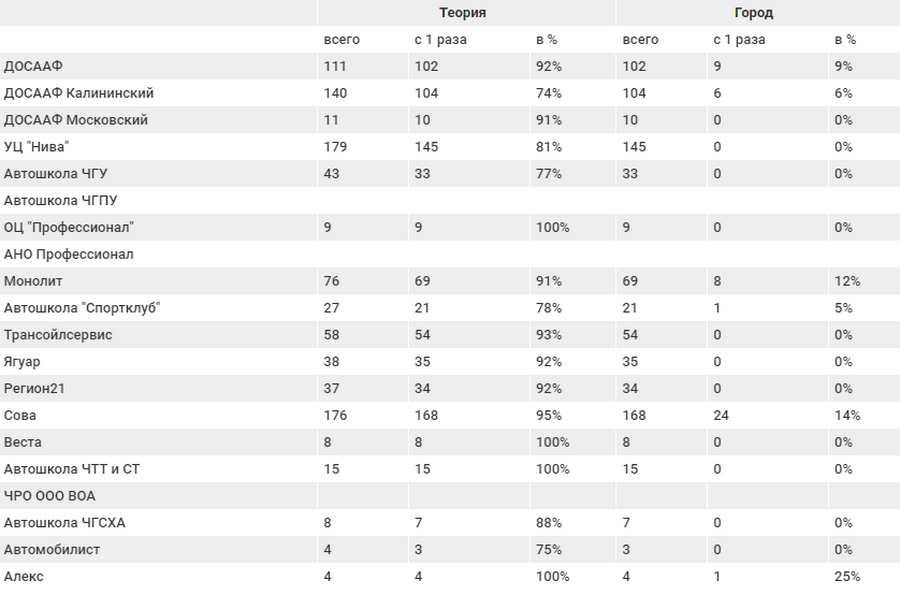Viewport: 900px width, 595px height.
Task: Click the "Сова" row name
Action: [x=20, y=415]
